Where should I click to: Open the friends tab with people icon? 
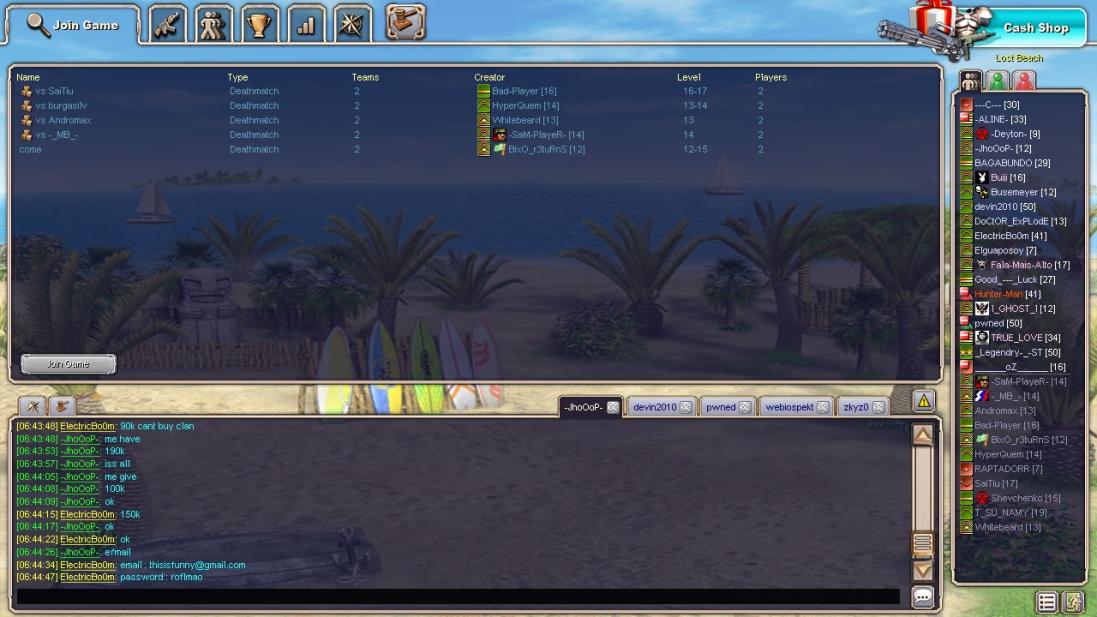coord(214,25)
